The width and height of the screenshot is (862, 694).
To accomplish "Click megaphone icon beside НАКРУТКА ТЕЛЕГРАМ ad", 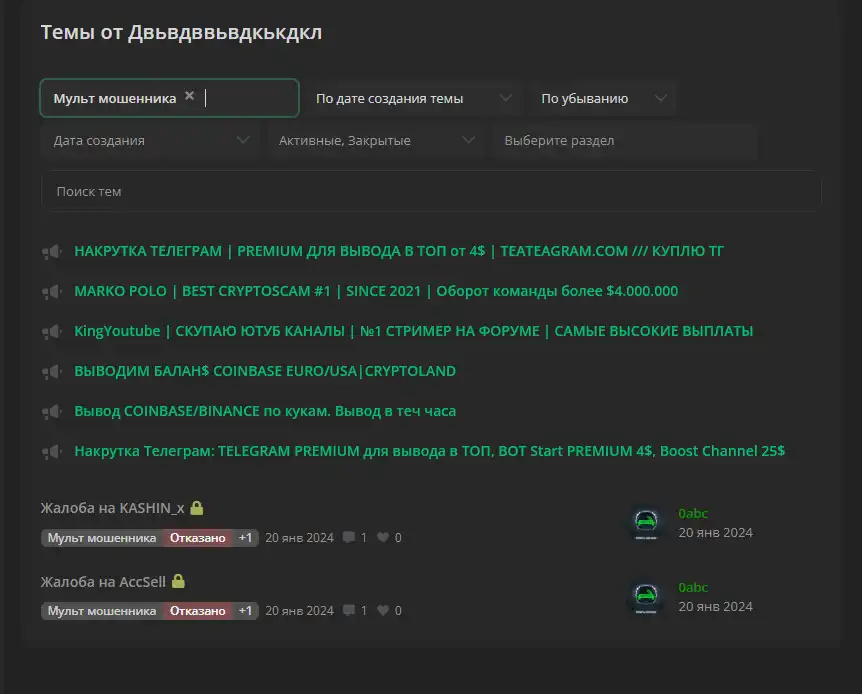I will tap(52, 252).
